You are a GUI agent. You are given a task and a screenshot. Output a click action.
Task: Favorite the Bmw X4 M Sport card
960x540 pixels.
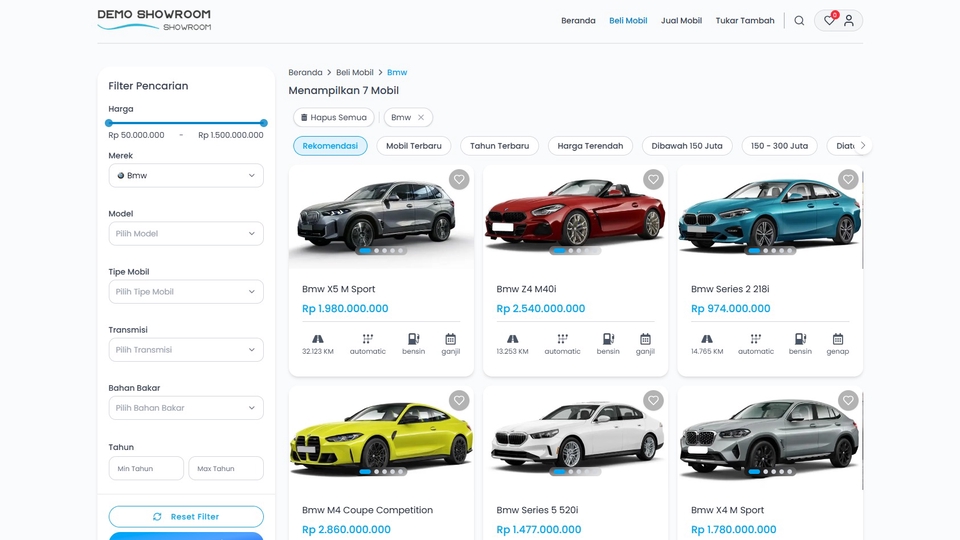[848, 400]
